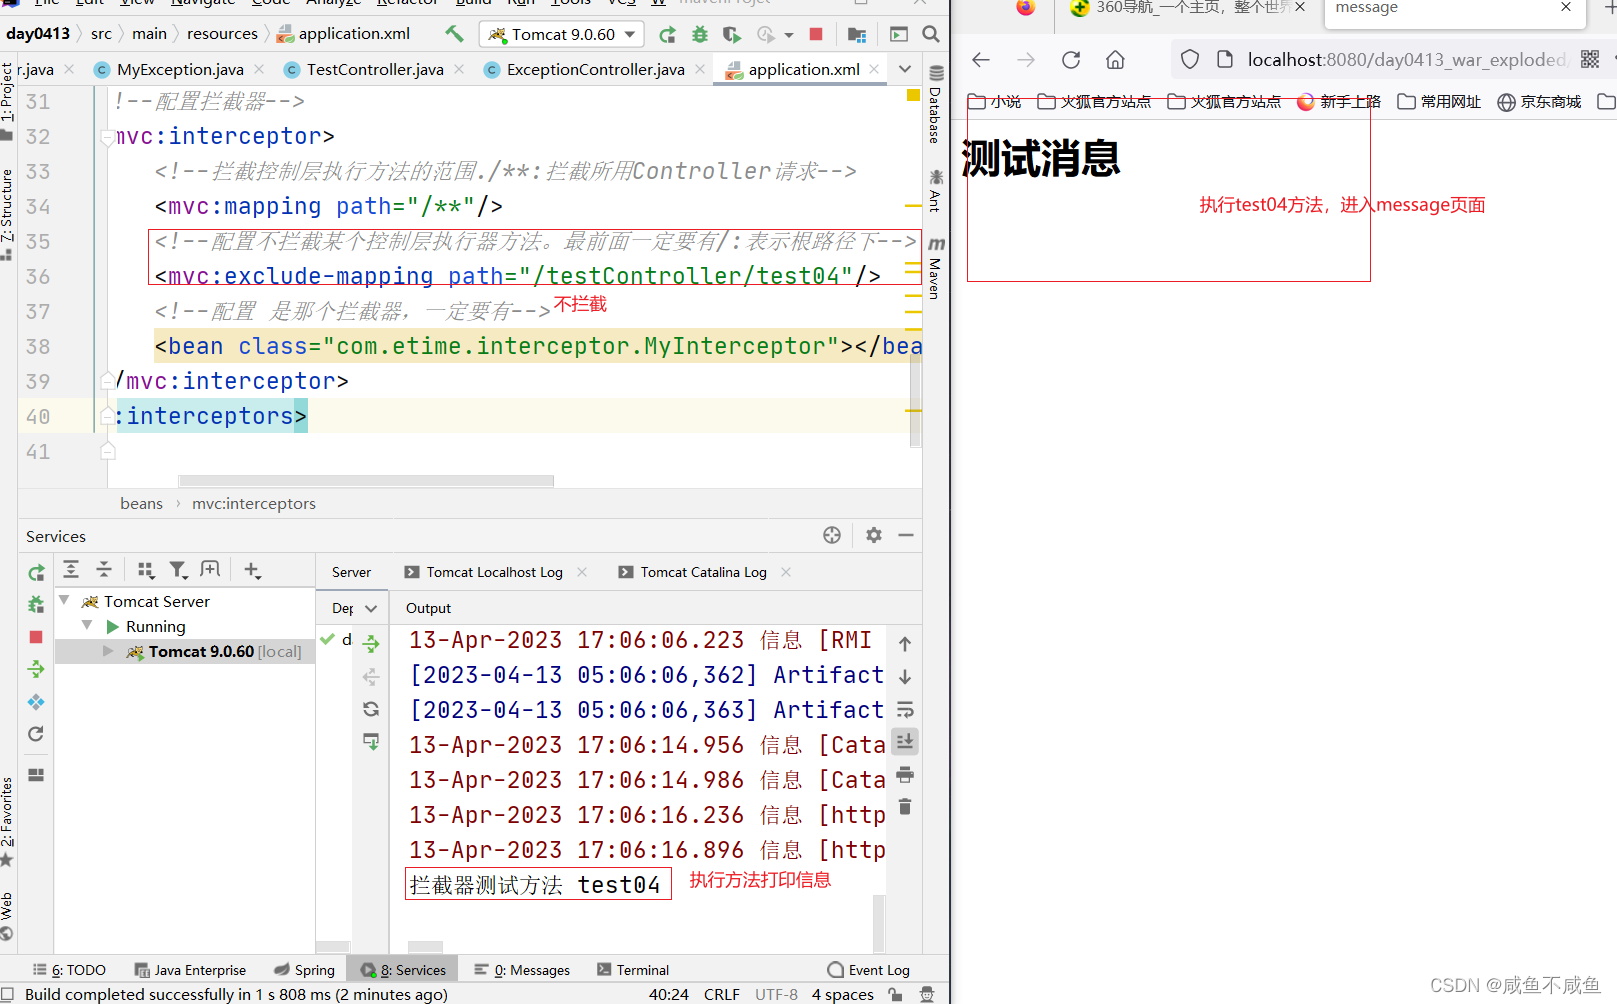
Task: Rerun Tomcat 9.0.60 from the toolbar
Action: tap(667, 35)
